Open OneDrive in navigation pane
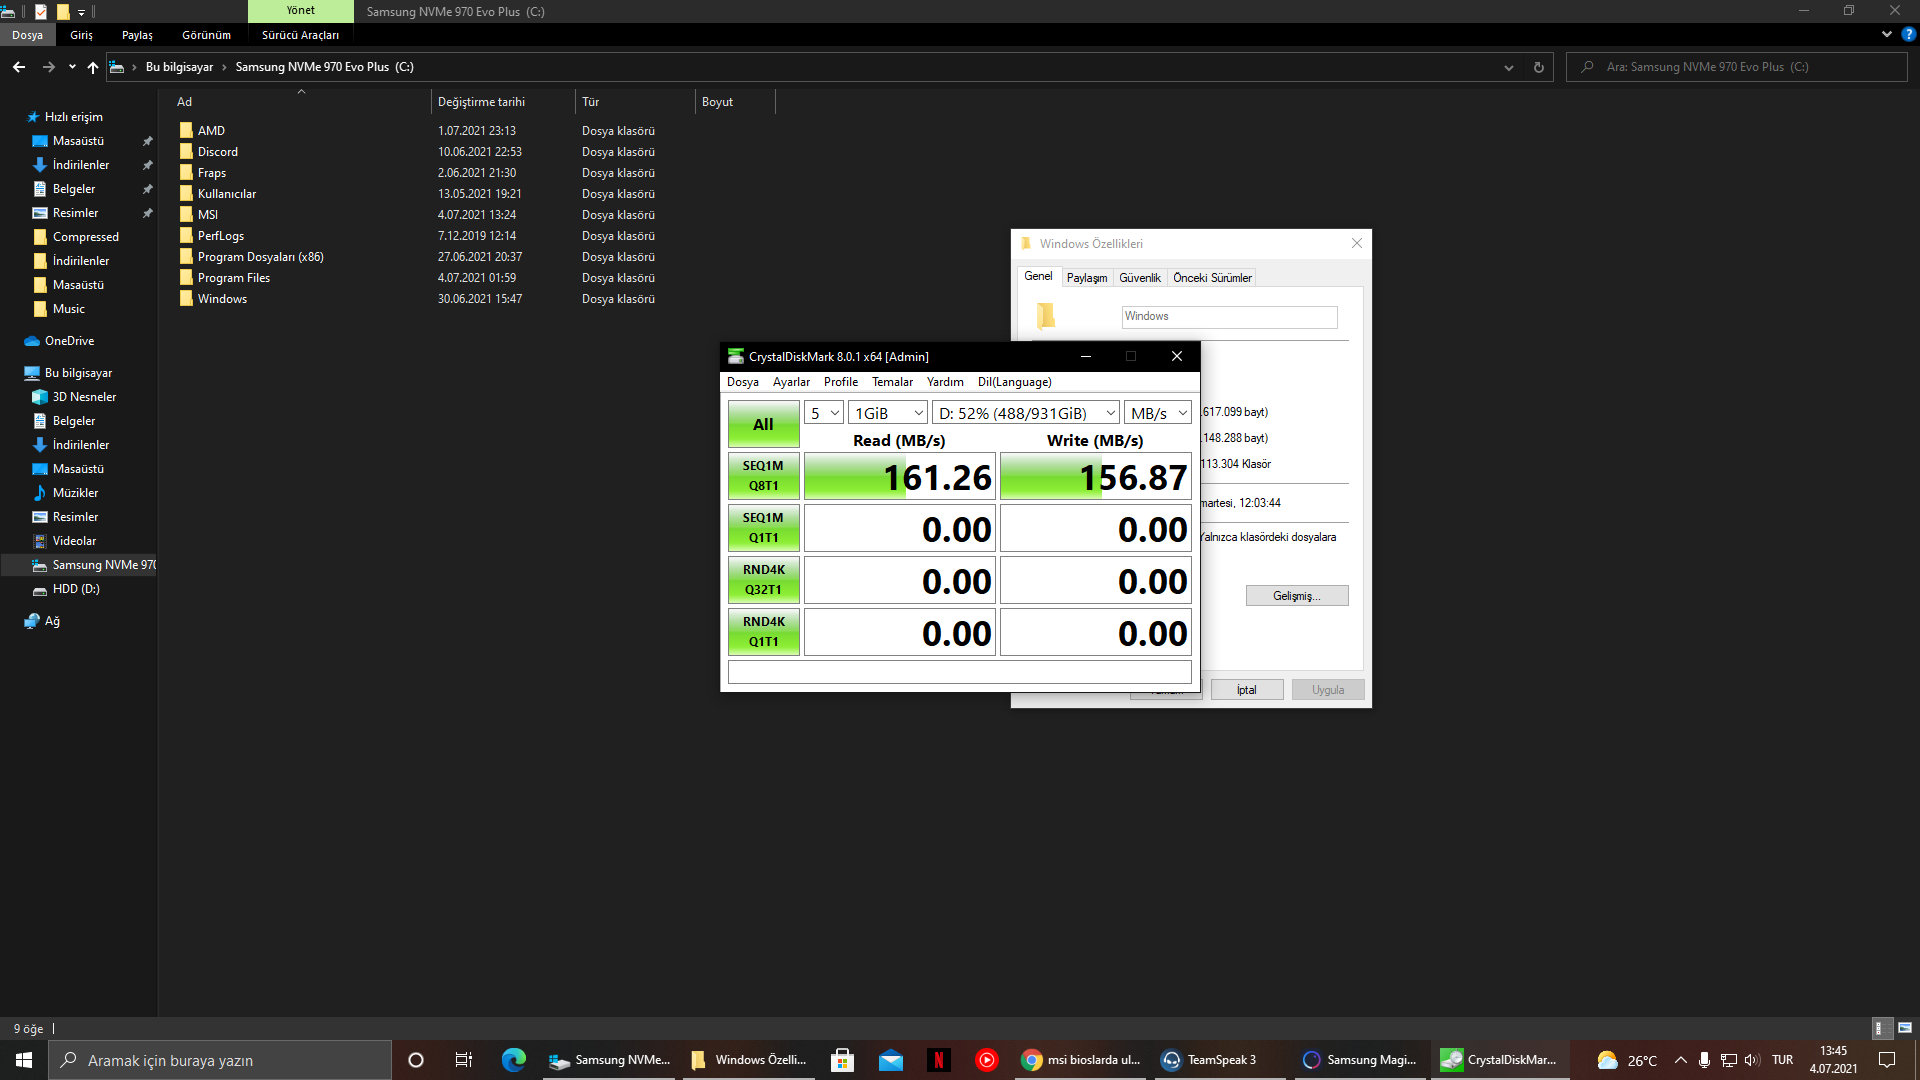The image size is (1920, 1080). coord(69,341)
